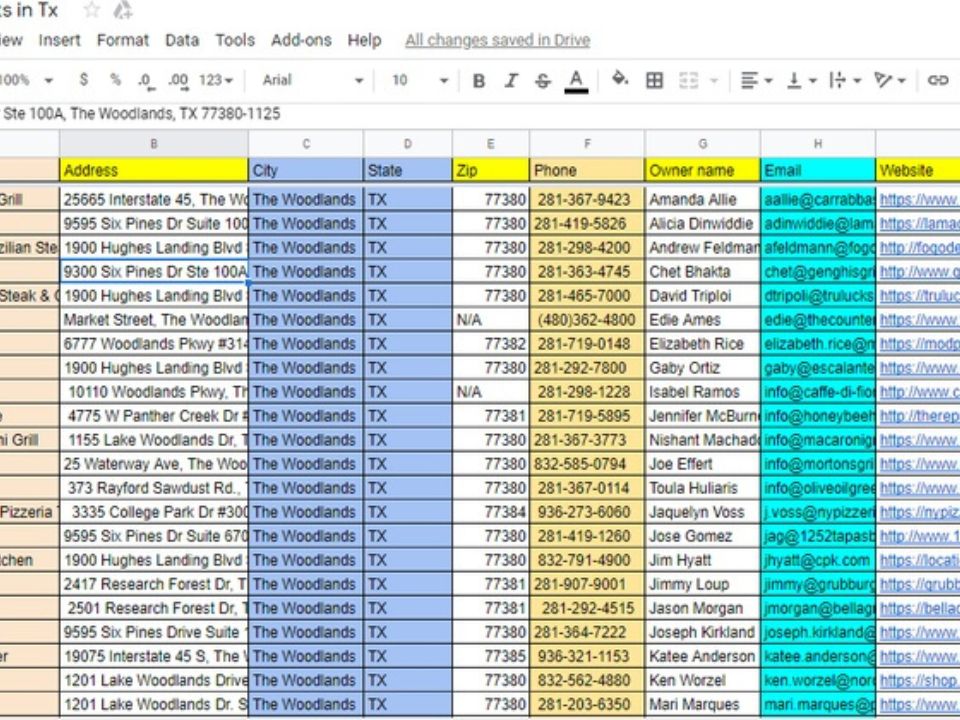This screenshot has width=960, height=720.
Task: Click the Drive move-to-folder icon
Action: click(x=123, y=10)
